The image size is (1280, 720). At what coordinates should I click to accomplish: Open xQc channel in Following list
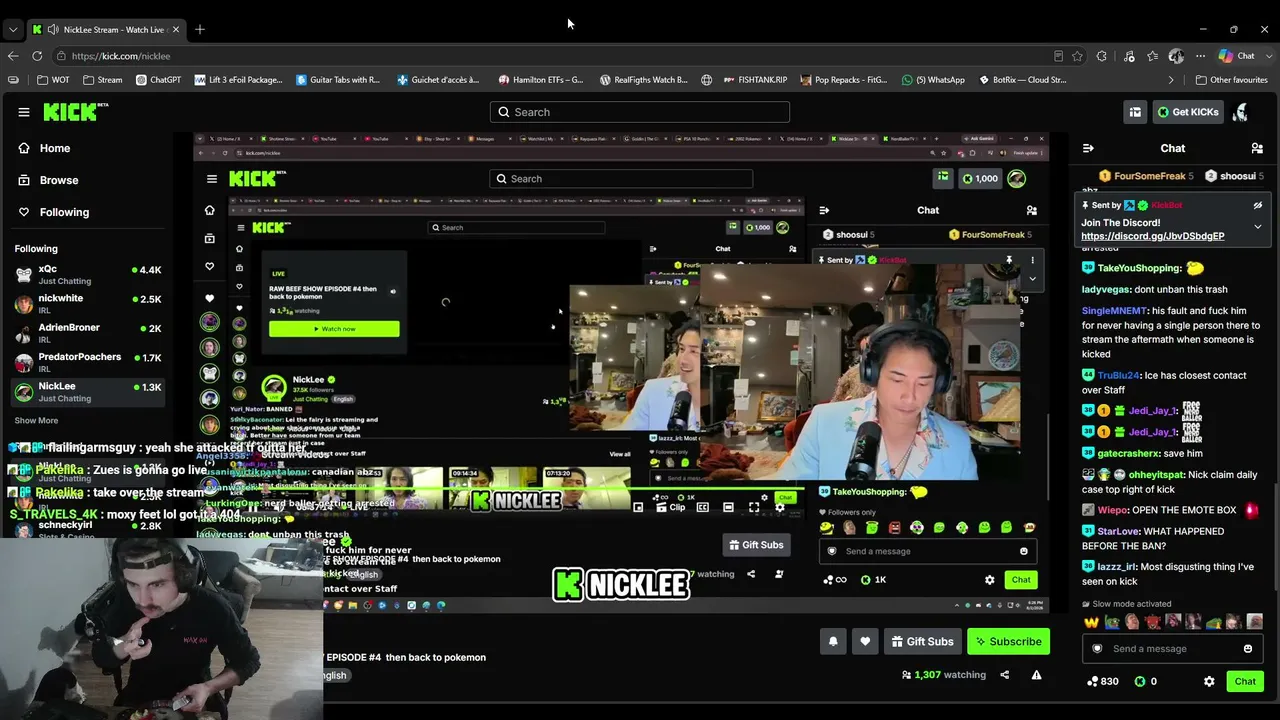click(x=88, y=275)
